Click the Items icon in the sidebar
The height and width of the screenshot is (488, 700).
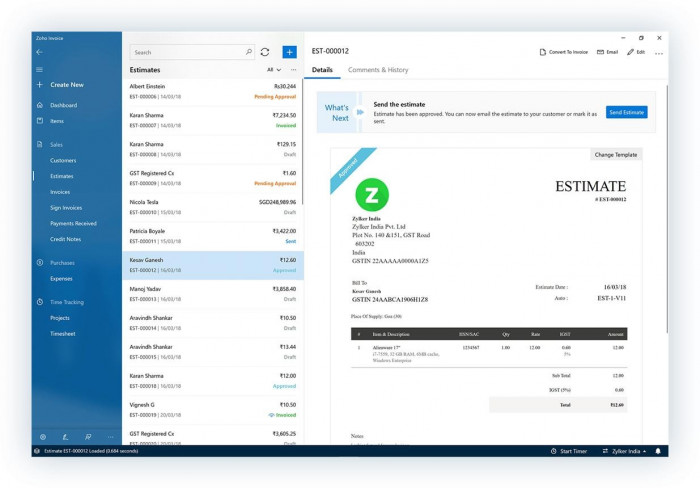tap(40, 121)
